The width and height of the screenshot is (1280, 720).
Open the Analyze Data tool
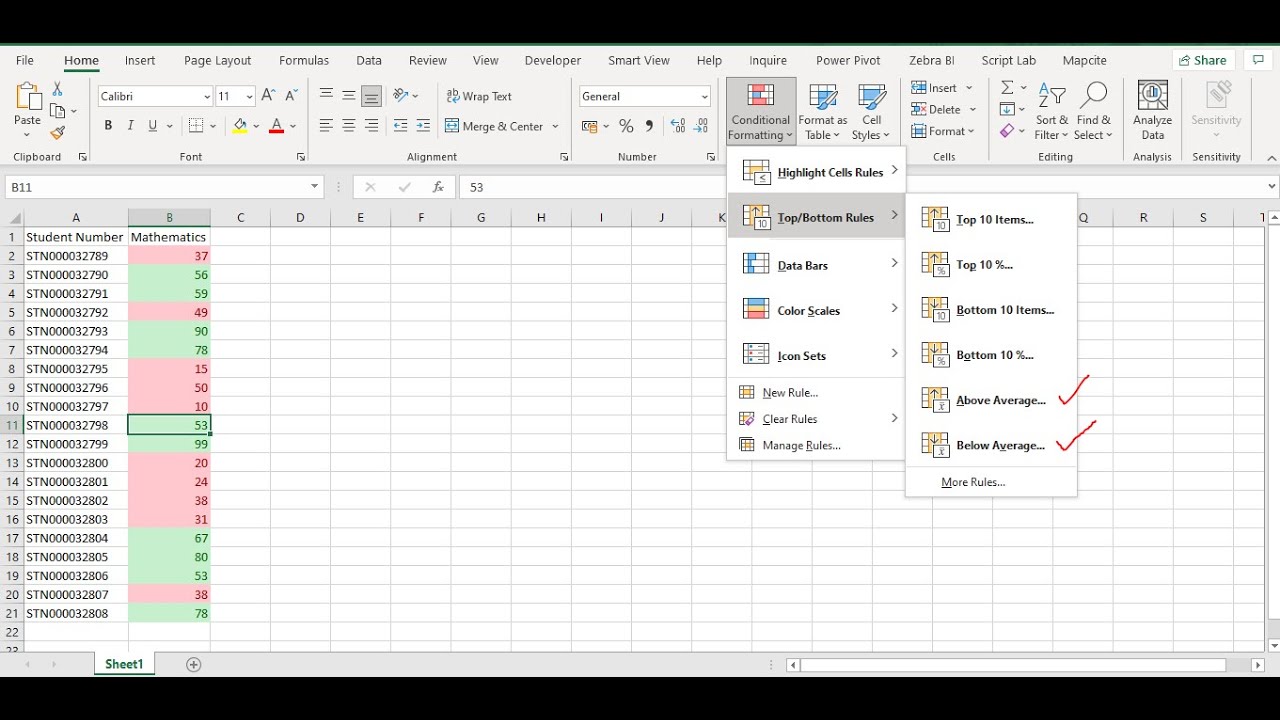(1152, 111)
